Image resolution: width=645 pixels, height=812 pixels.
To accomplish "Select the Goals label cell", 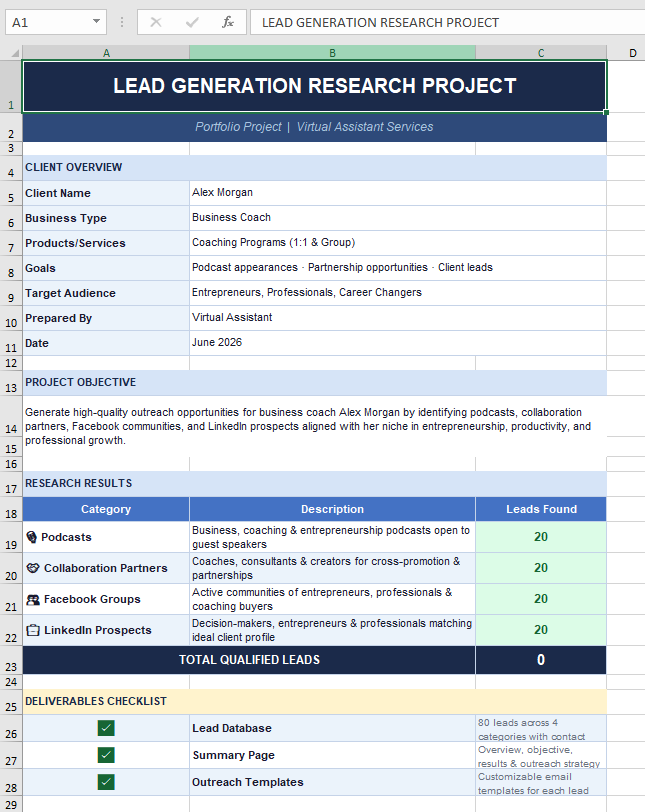I will (x=106, y=268).
